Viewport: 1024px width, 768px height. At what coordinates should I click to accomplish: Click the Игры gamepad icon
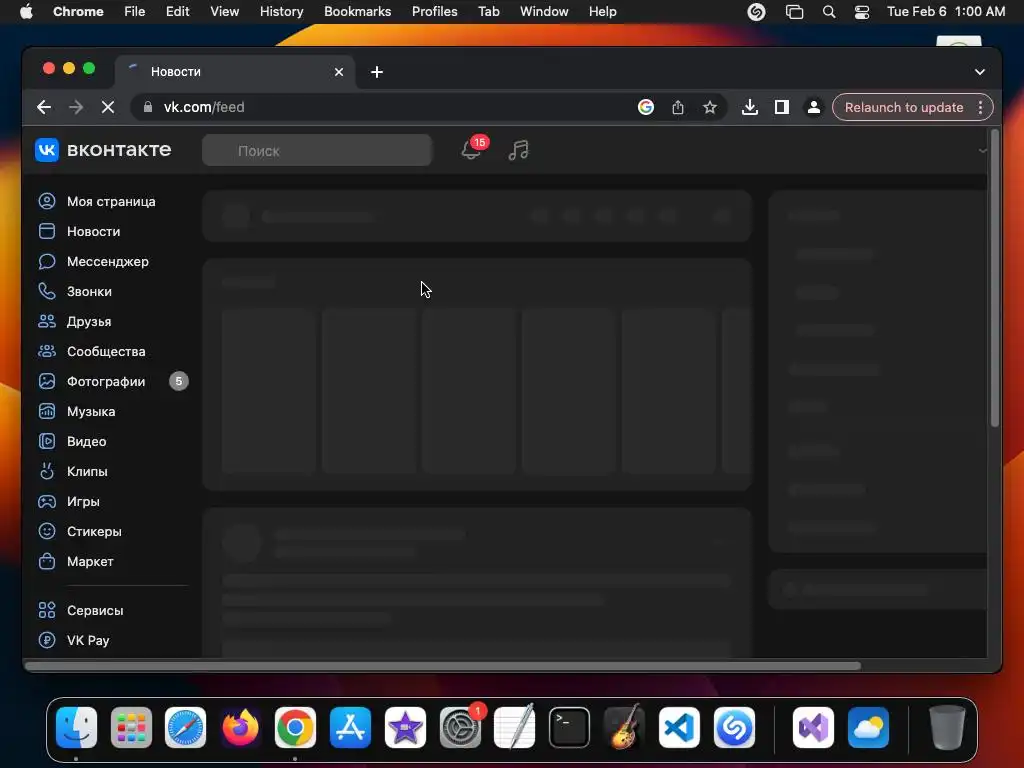pos(47,502)
